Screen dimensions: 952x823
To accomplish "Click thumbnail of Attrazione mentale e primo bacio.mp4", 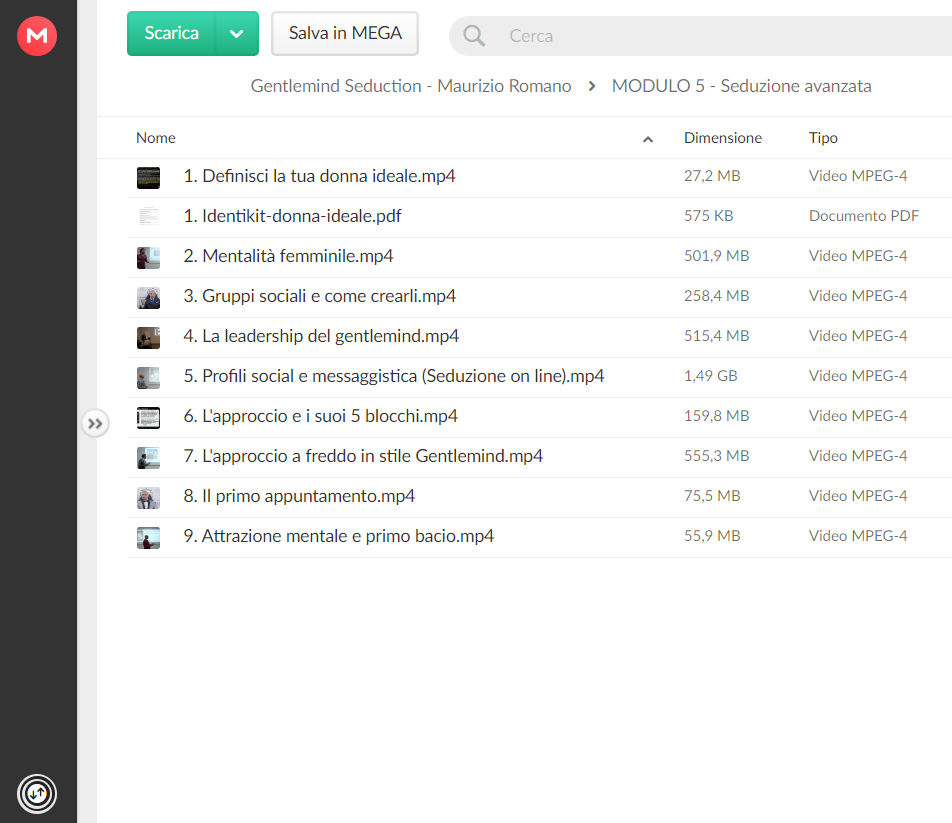I will pos(148,538).
